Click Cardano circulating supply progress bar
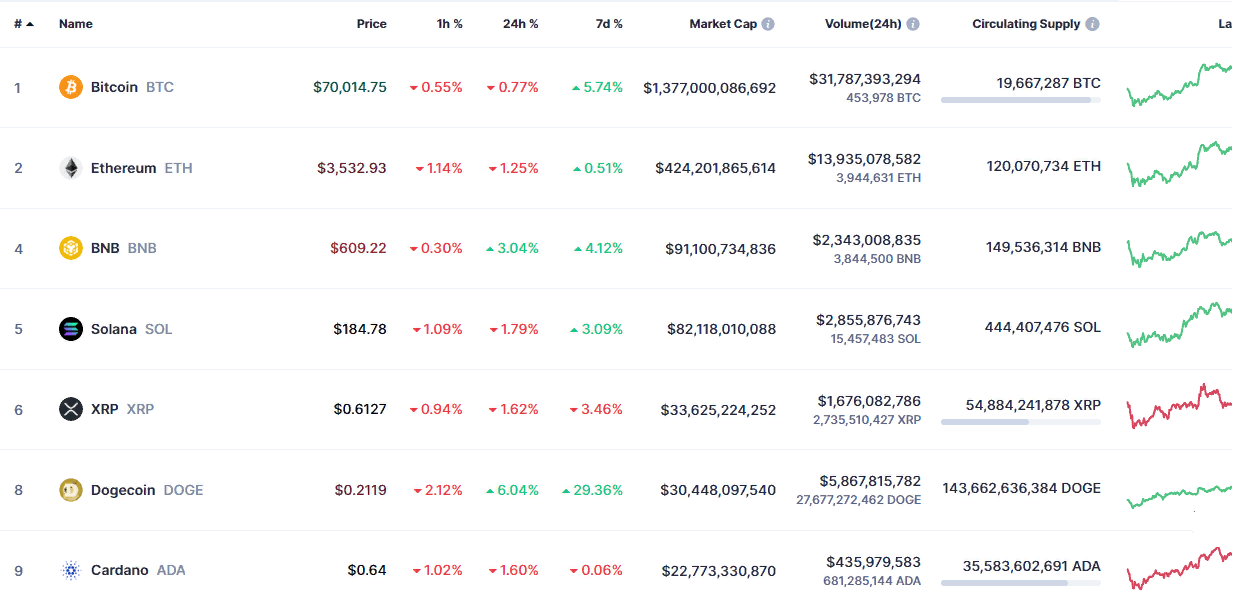This screenshot has height=598, width=1242. [x=1021, y=582]
